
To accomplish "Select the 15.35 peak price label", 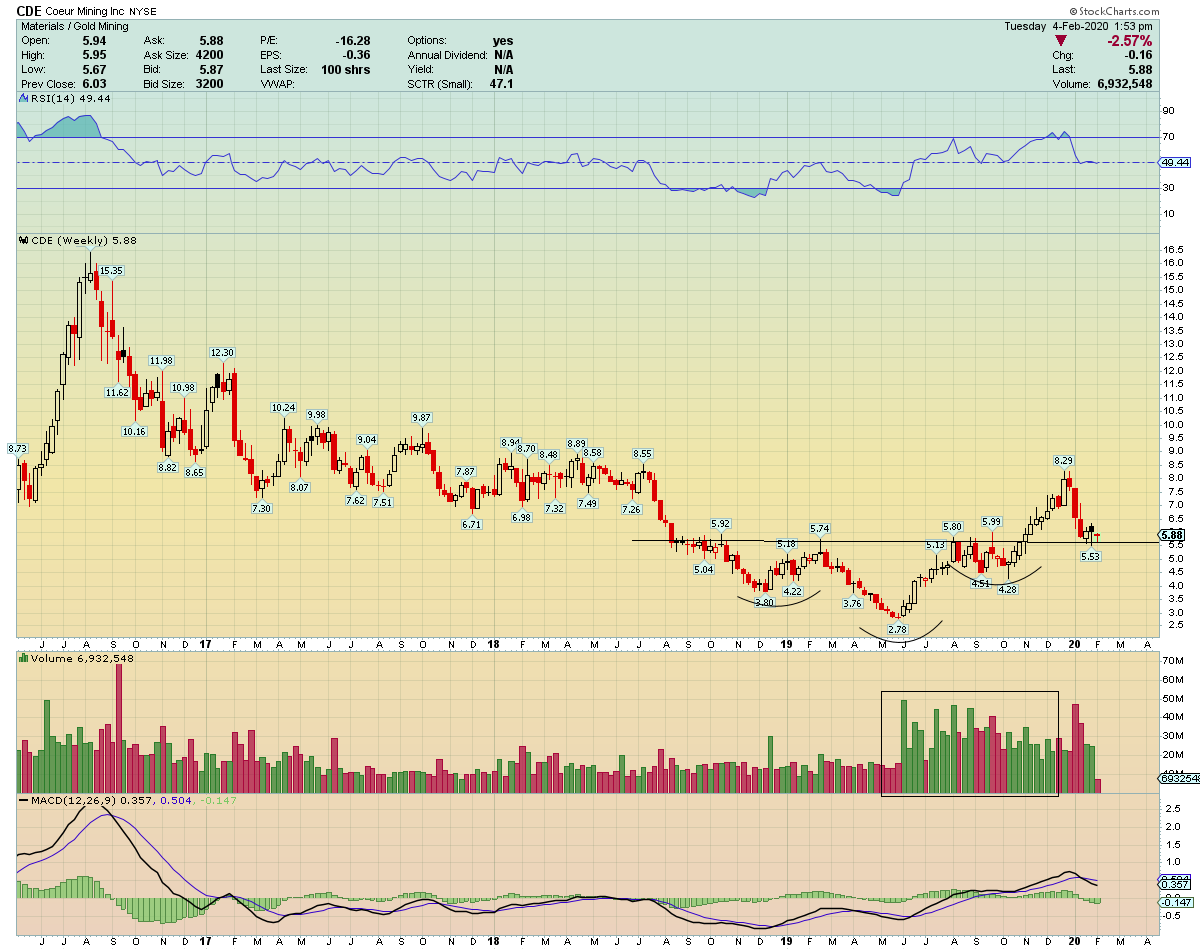I will 110,271.
